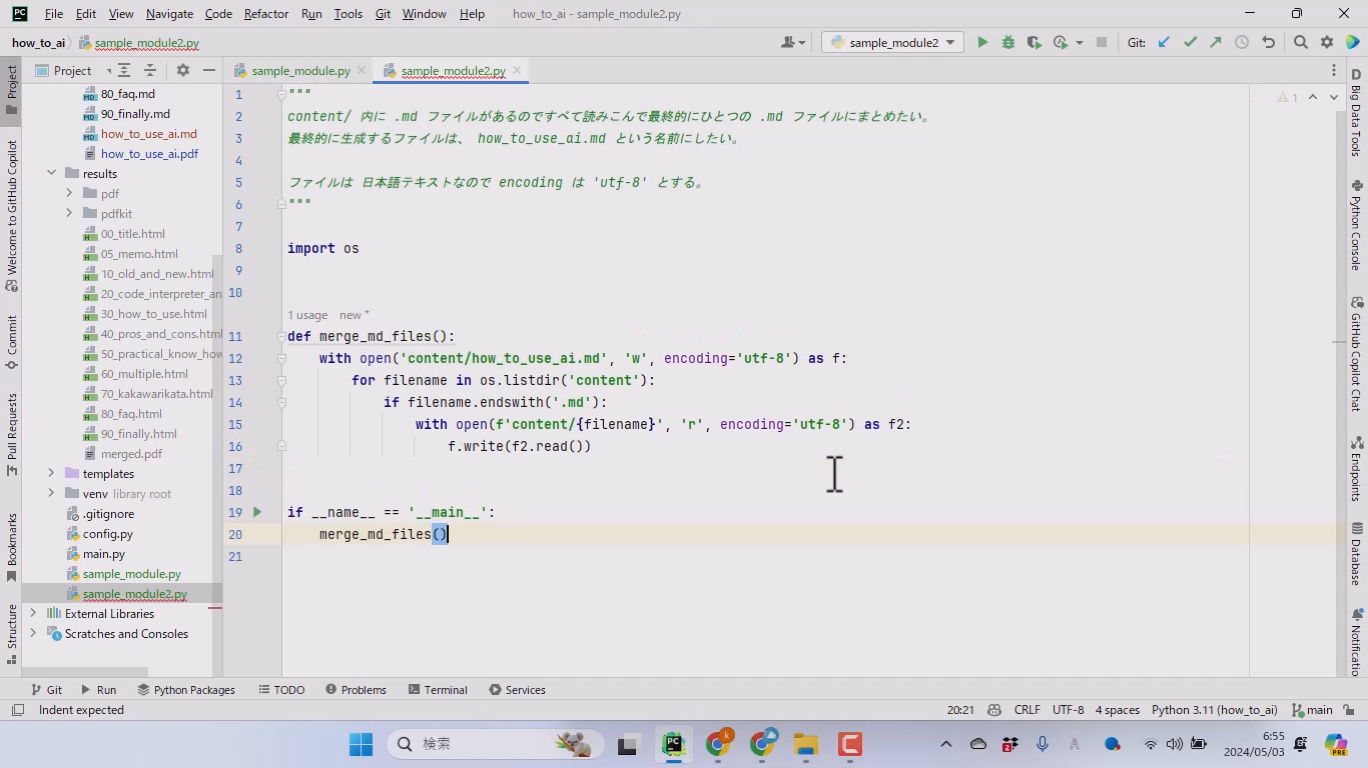
Task: Click the run gutter arrow on line 19
Action: click(257, 512)
